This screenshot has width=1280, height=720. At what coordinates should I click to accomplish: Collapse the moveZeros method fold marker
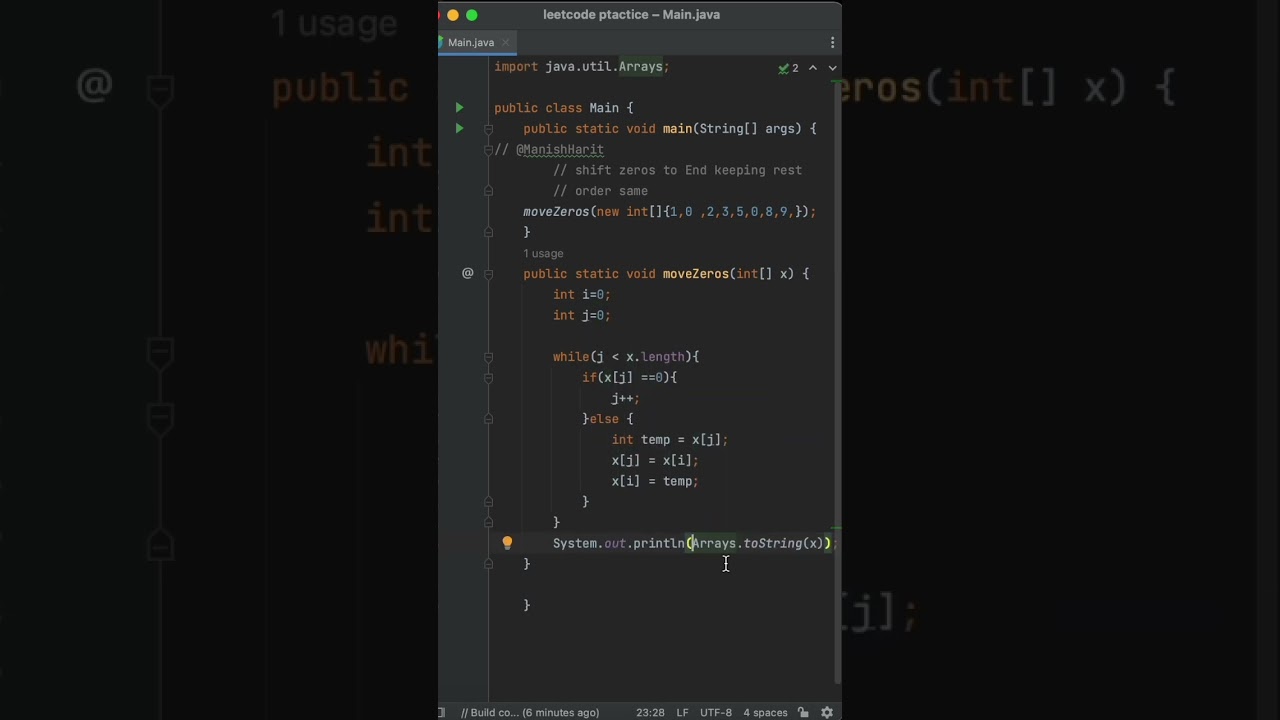488,273
